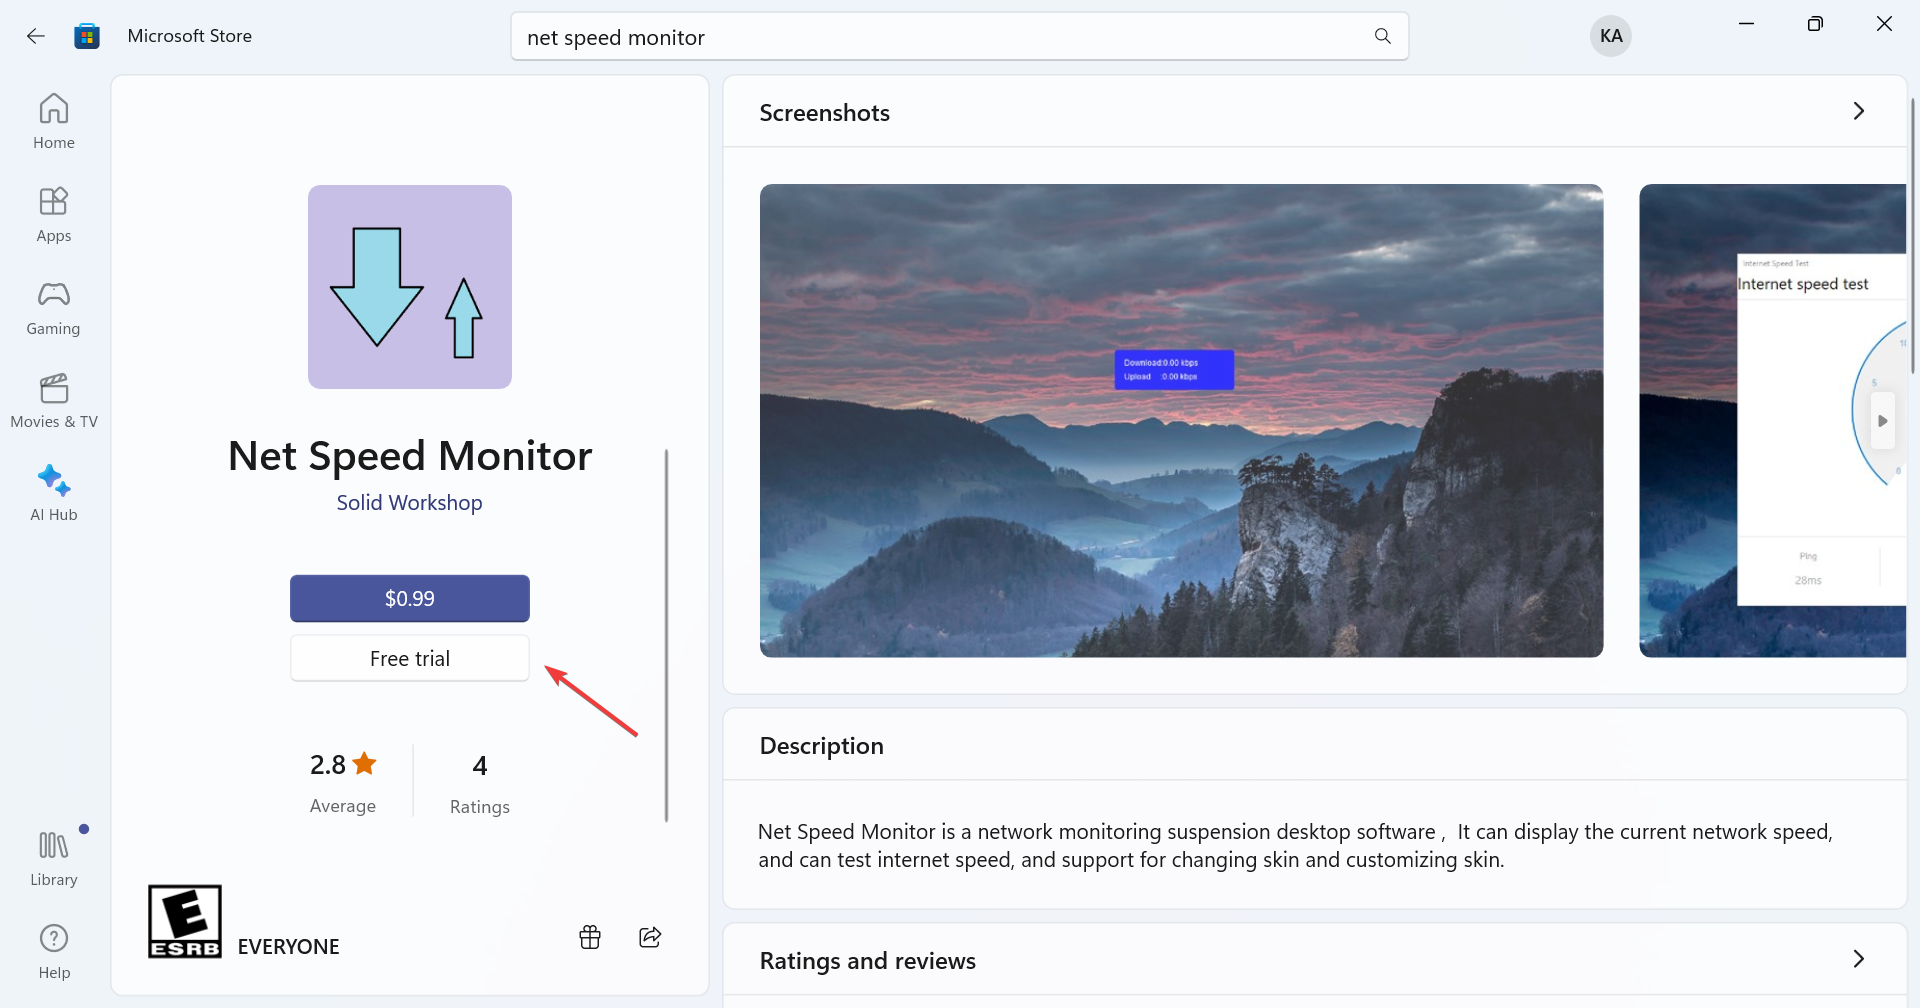The image size is (1920, 1008).
Task: Open the account menu for KA
Action: coord(1610,35)
